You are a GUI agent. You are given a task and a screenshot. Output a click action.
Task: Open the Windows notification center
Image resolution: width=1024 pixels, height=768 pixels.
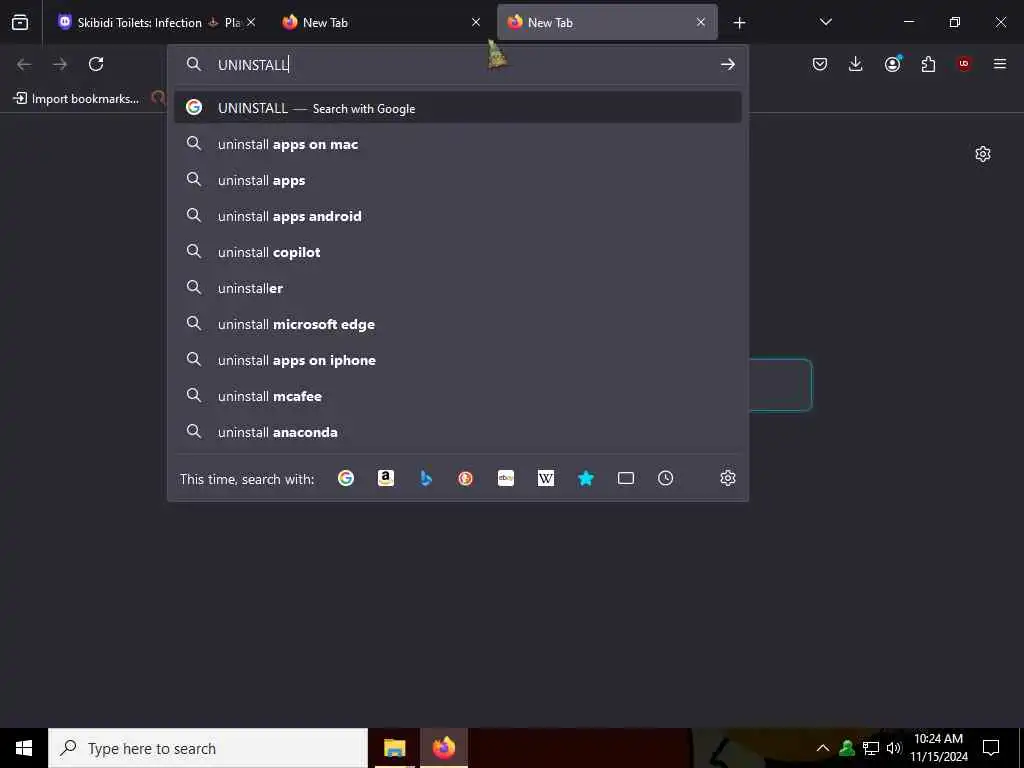pos(991,748)
